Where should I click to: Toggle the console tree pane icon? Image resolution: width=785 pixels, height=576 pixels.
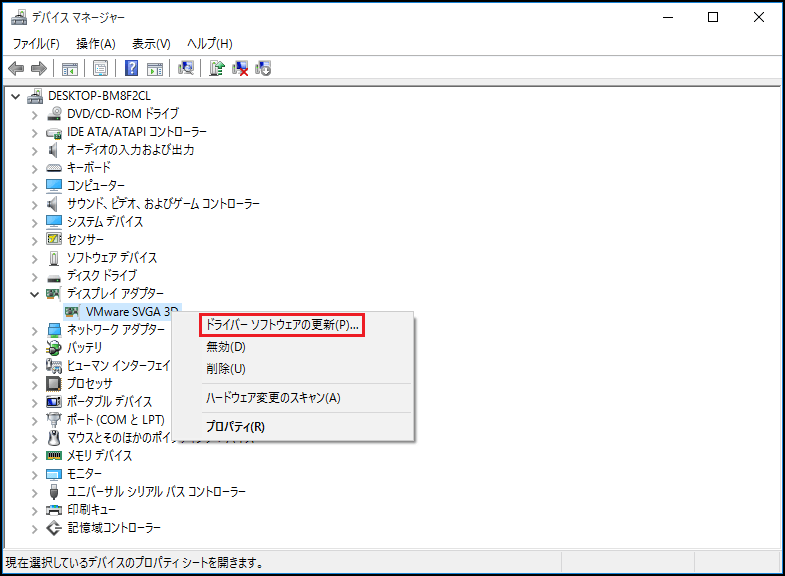70,69
